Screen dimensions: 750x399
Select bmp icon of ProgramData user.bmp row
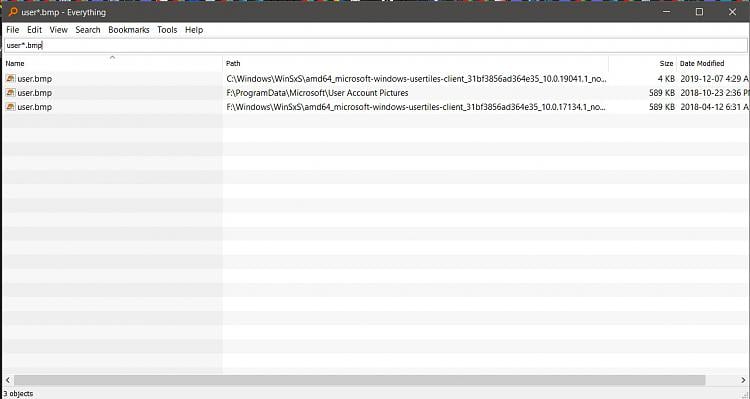(x=10, y=93)
